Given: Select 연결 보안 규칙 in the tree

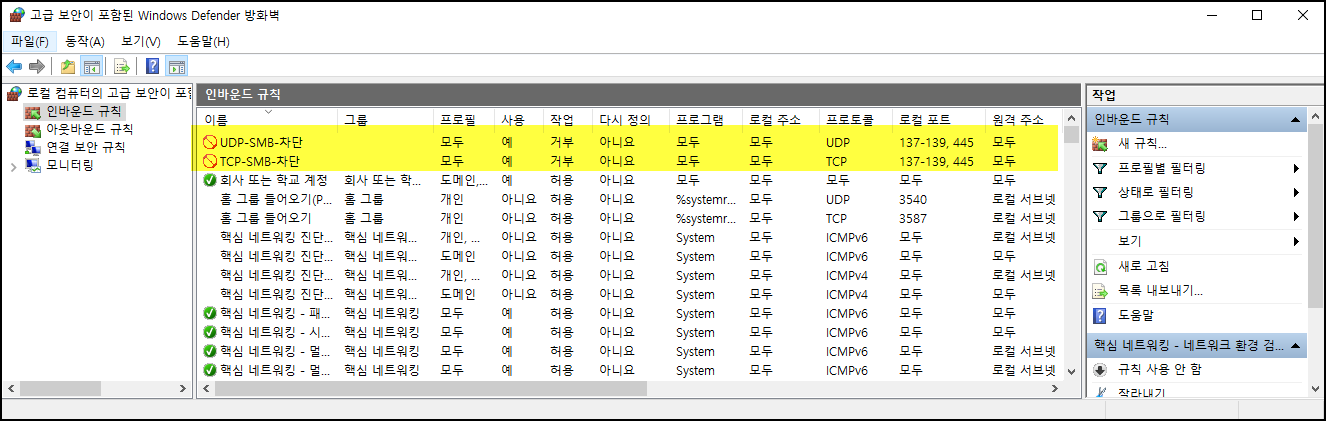Looking at the screenshot, I should pyautogui.click(x=85, y=147).
